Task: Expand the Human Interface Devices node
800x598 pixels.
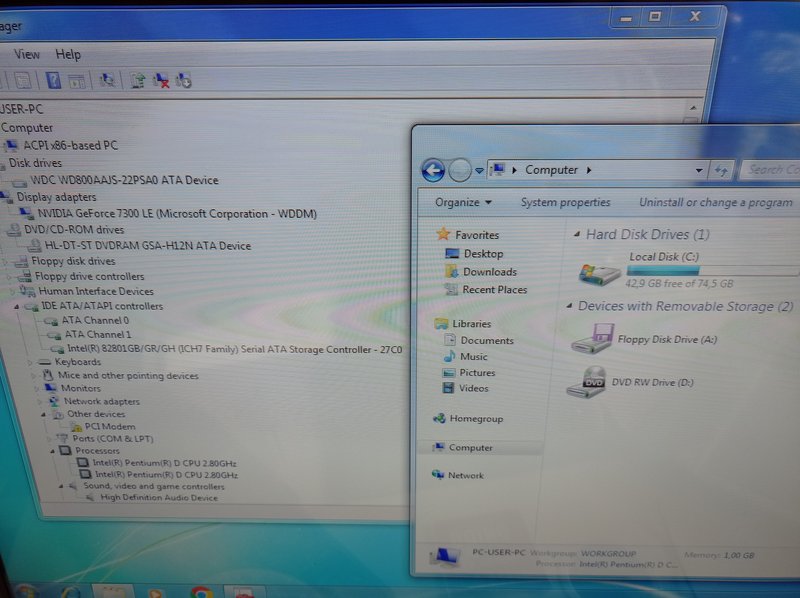Action: [x=12, y=291]
